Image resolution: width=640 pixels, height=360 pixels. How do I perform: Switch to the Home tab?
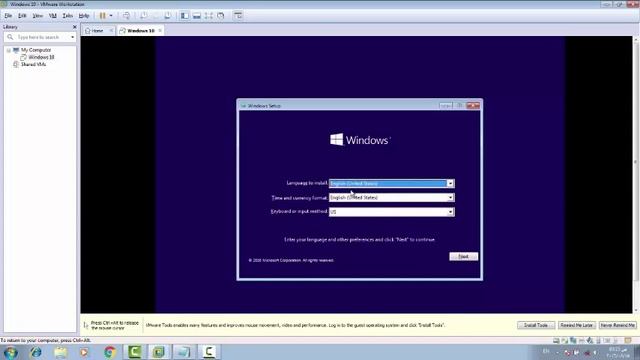97,31
